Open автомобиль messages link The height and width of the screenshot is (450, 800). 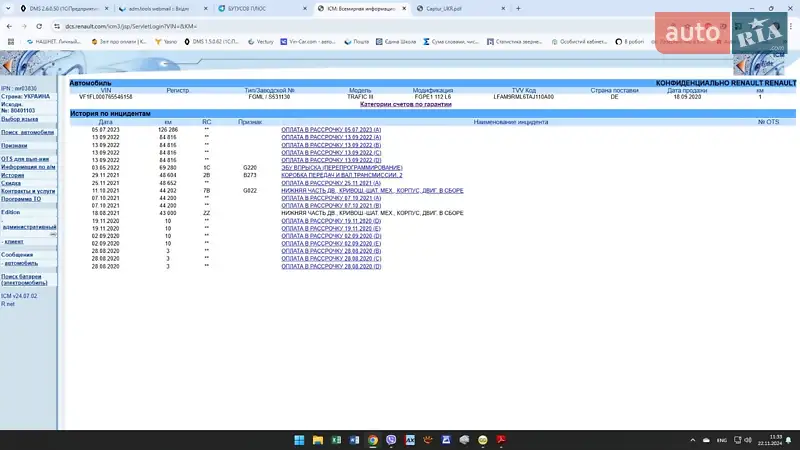21,263
